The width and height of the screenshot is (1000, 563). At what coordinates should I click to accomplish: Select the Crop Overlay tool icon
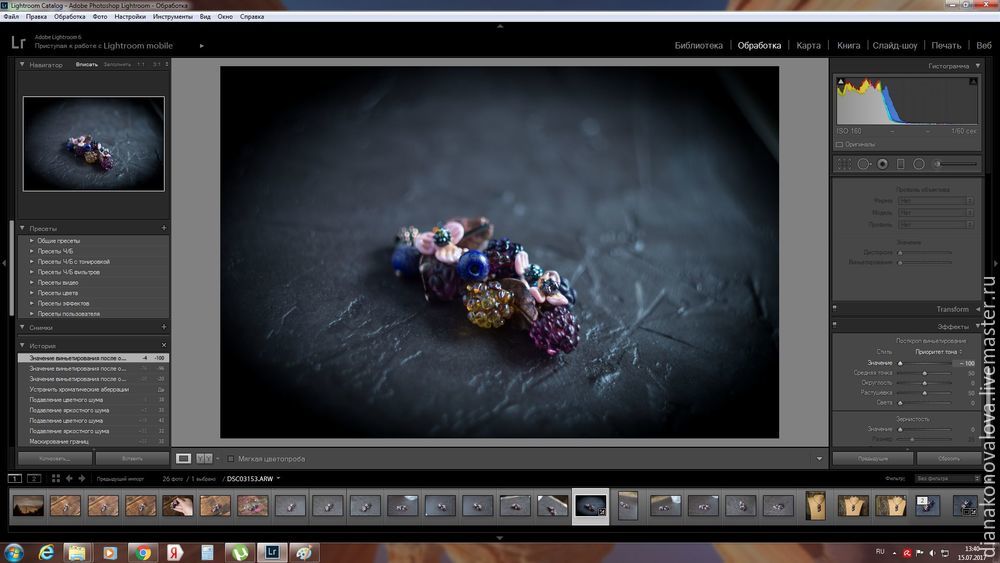844,164
